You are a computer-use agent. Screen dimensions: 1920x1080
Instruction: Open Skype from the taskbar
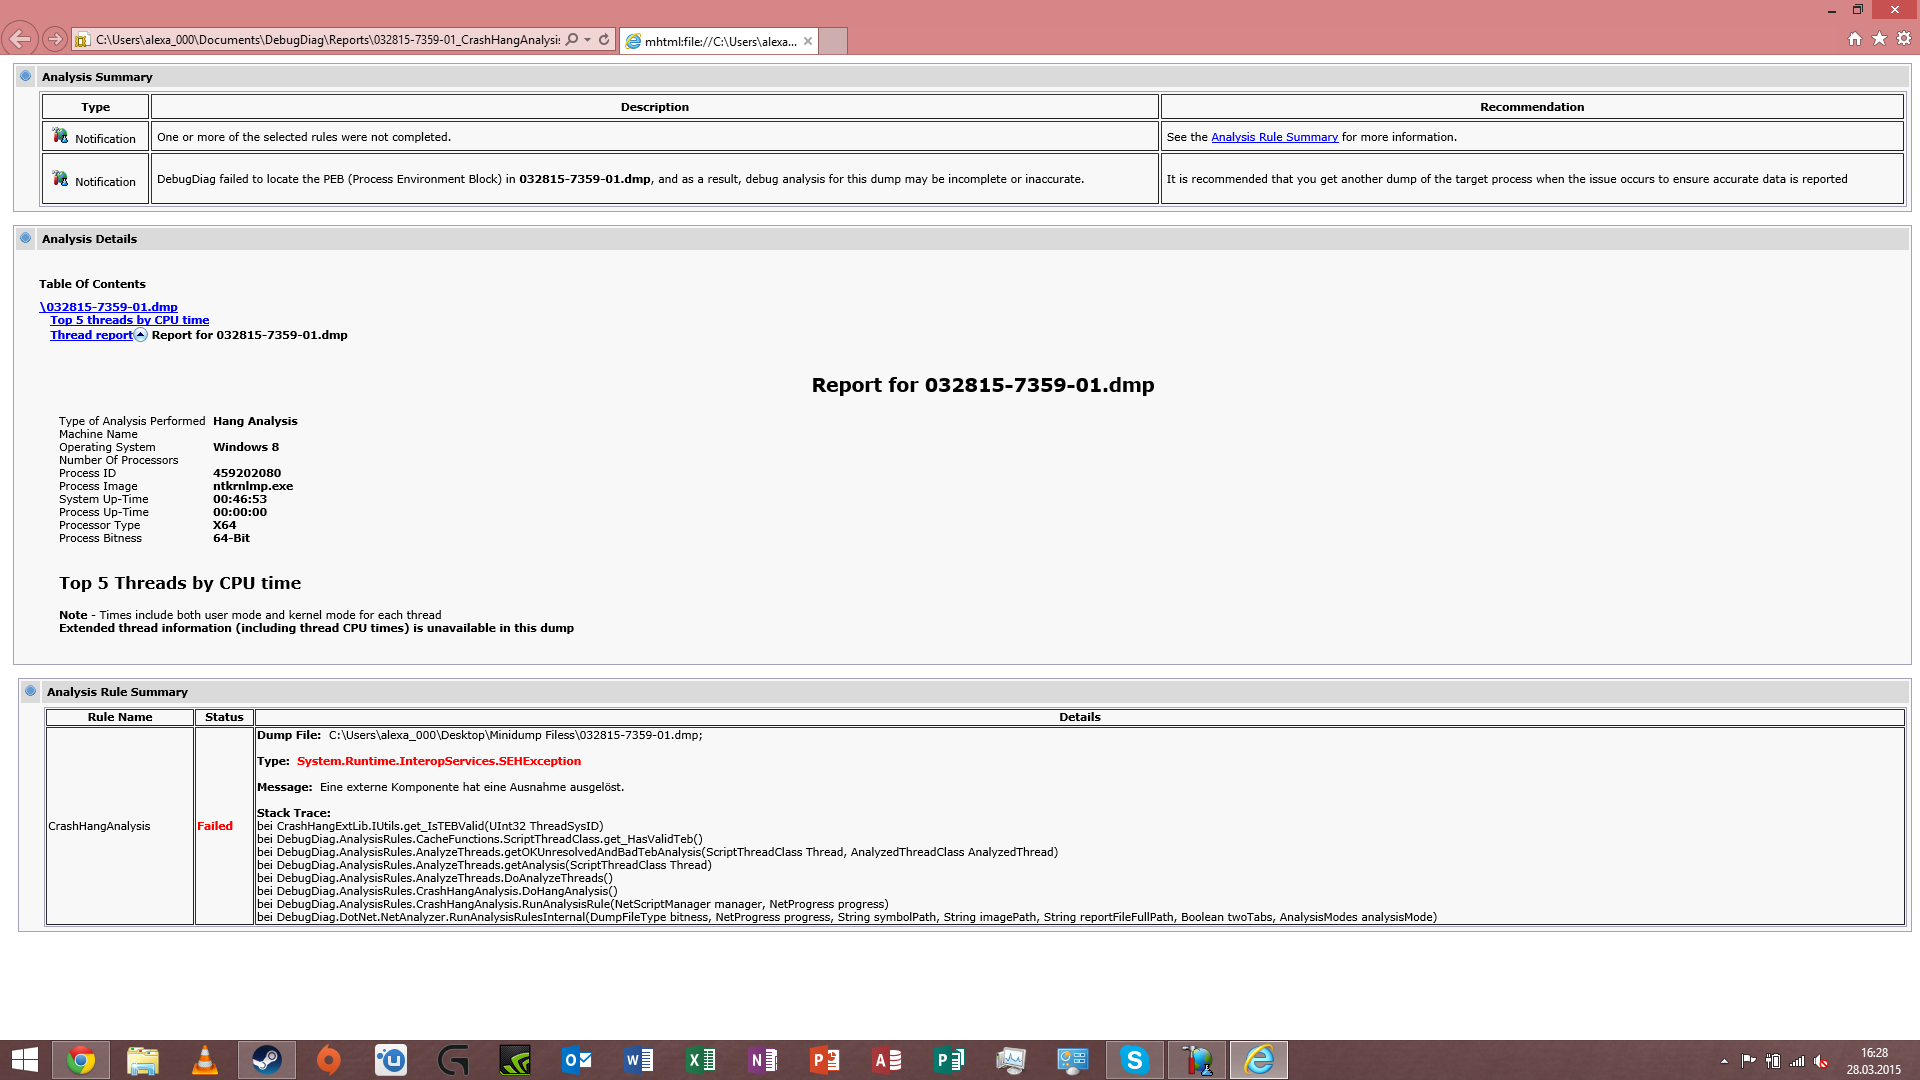tap(1134, 1060)
